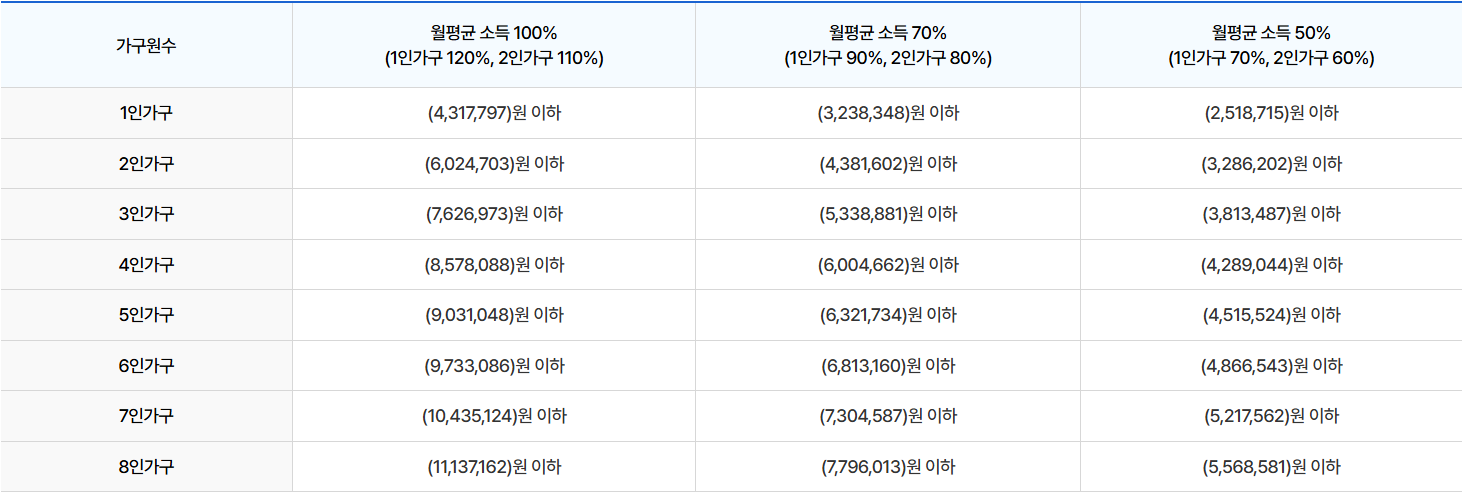This screenshot has height=493, width=1462.
Task: Click the (4,866,543)원 이하 cell
Action: (1271, 366)
